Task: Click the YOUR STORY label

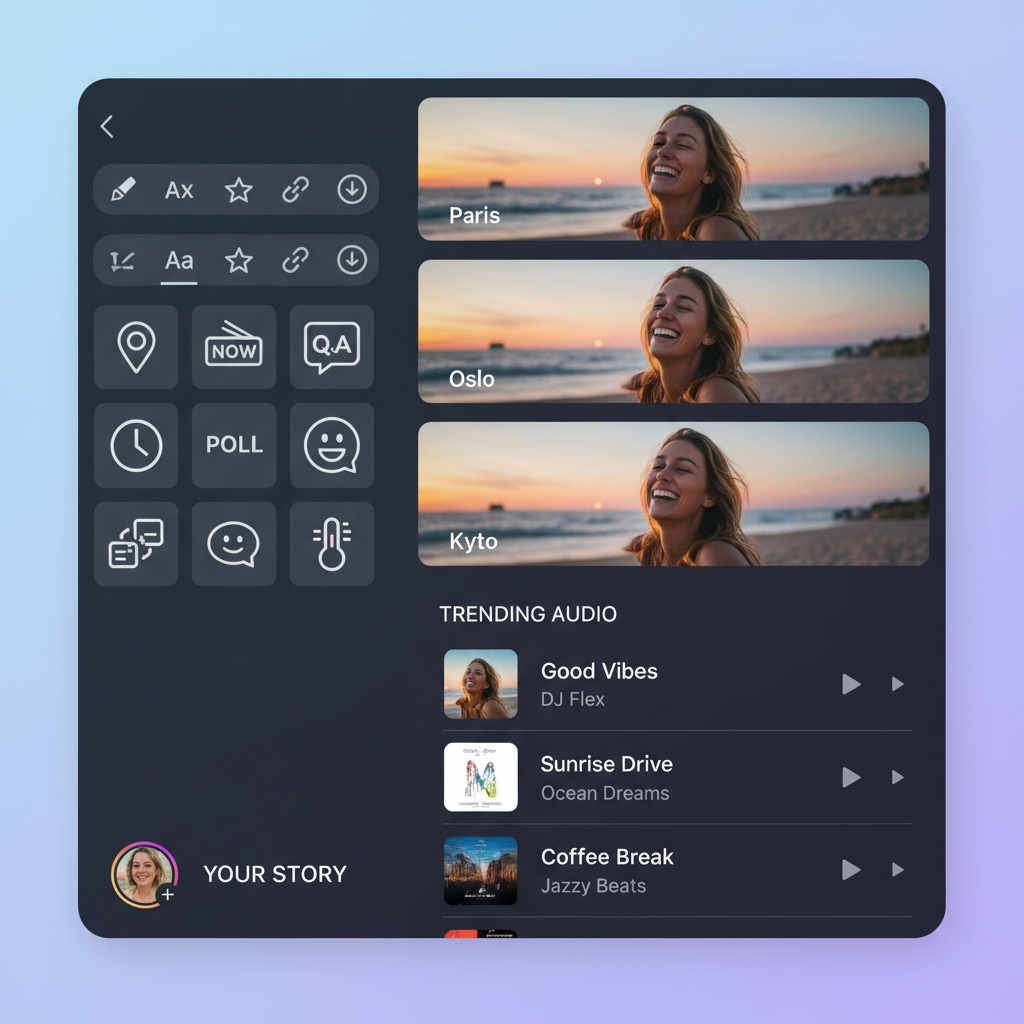Action: [x=275, y=874]
